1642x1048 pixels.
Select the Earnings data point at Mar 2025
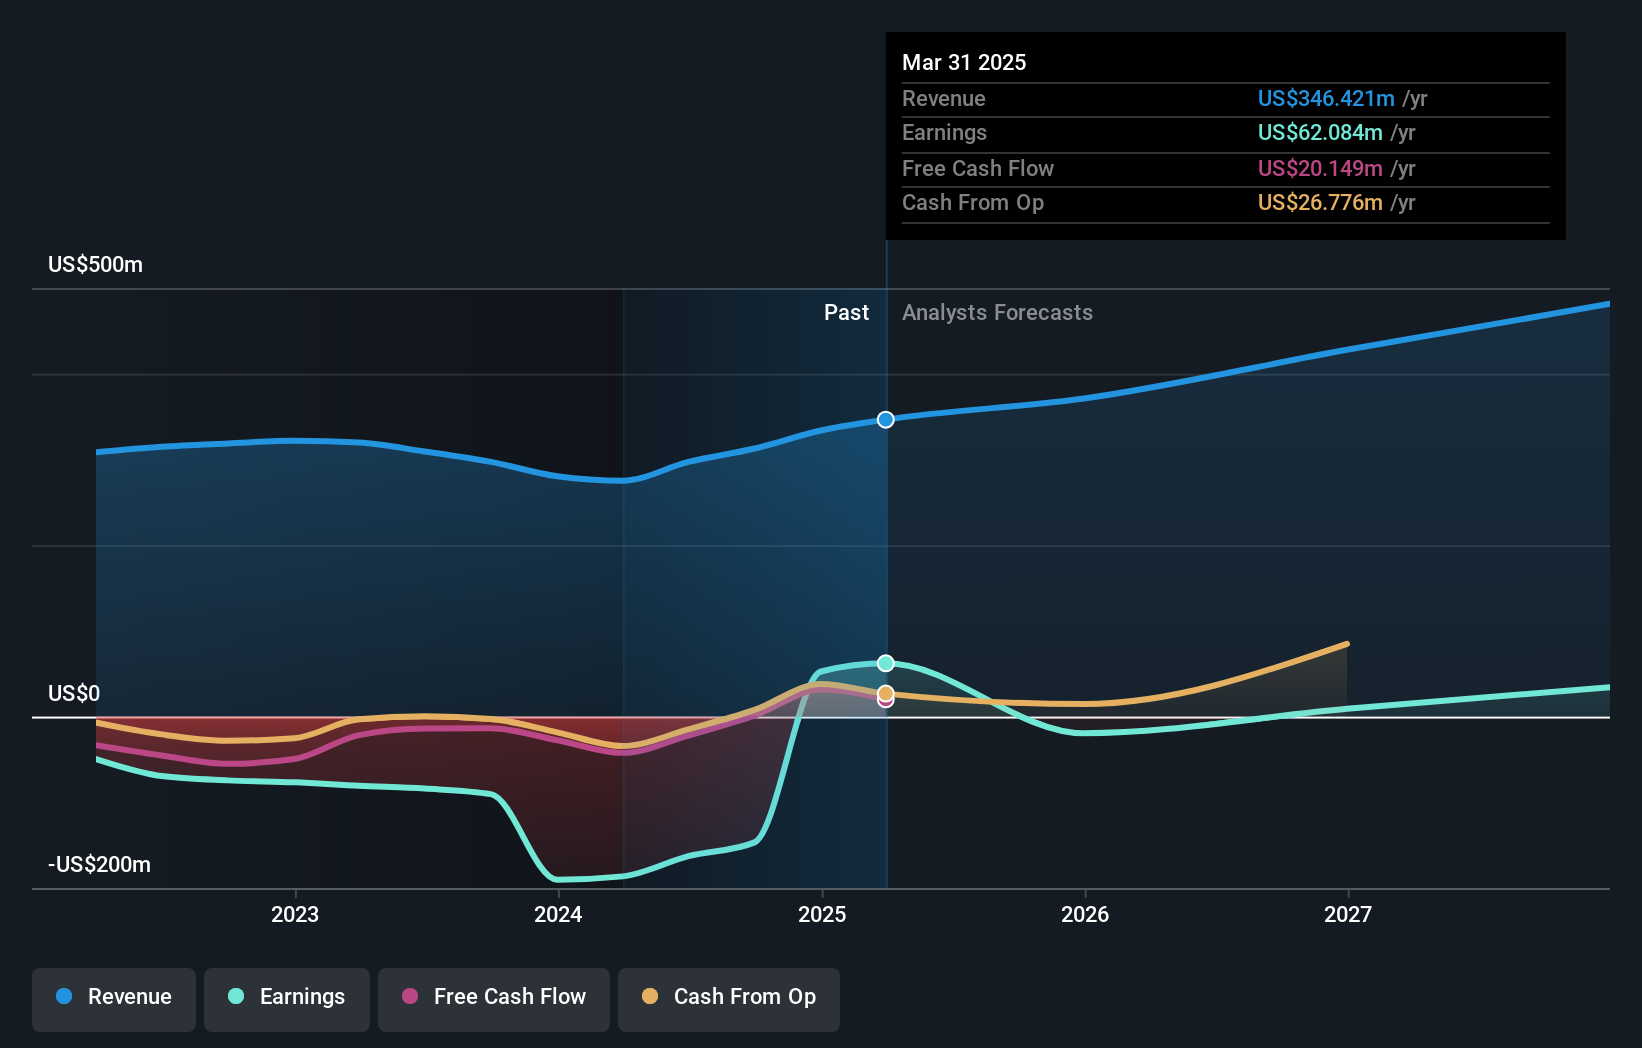click(x=886, y=663)
